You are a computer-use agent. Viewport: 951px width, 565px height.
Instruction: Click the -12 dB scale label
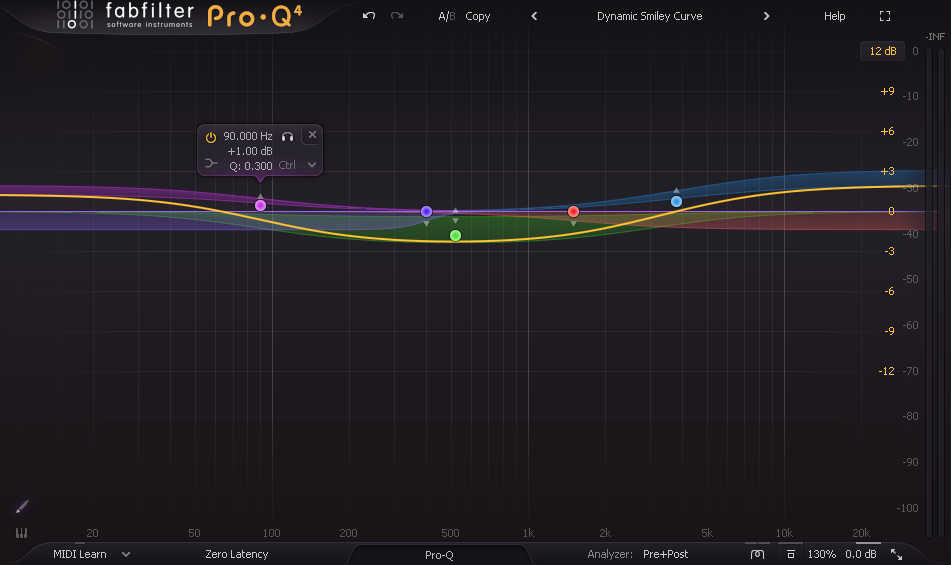(x=886, y=371)
